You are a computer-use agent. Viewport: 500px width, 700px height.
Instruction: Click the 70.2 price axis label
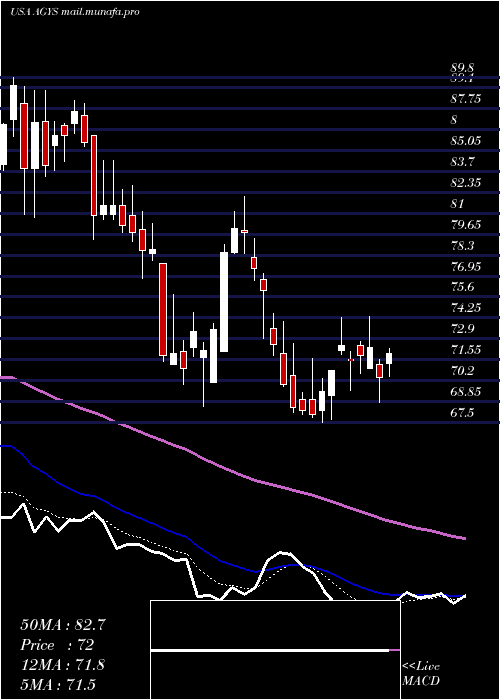tap(462, 371)
